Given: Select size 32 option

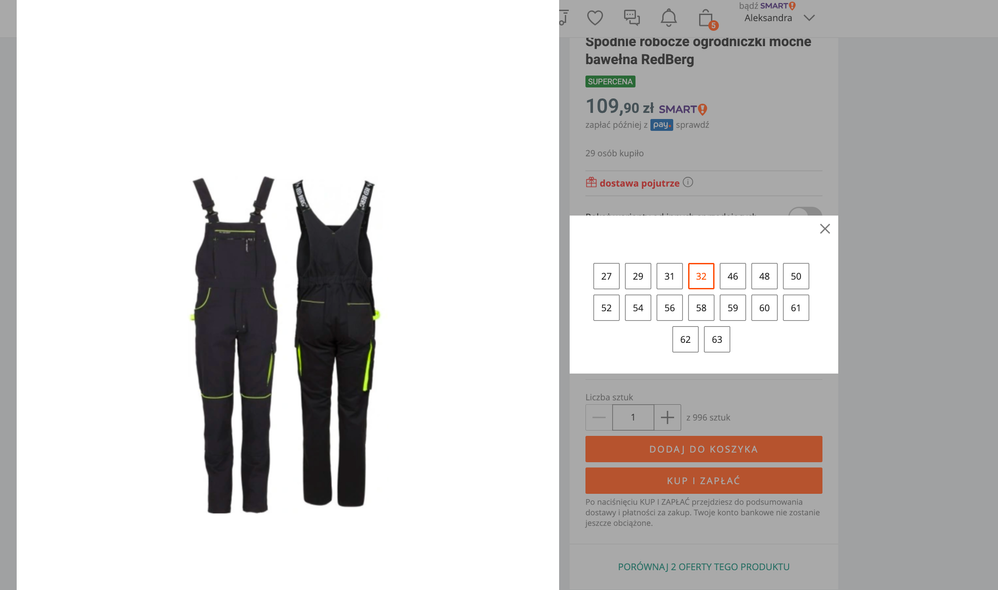Looking at the screenshot, I should 701,276.
